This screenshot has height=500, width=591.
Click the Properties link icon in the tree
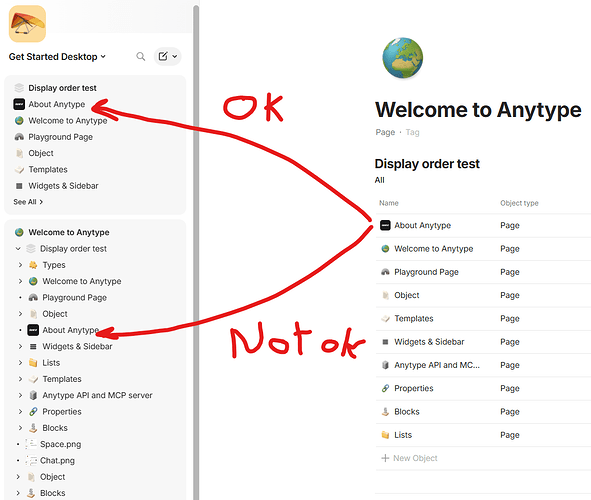click(33, 411)
